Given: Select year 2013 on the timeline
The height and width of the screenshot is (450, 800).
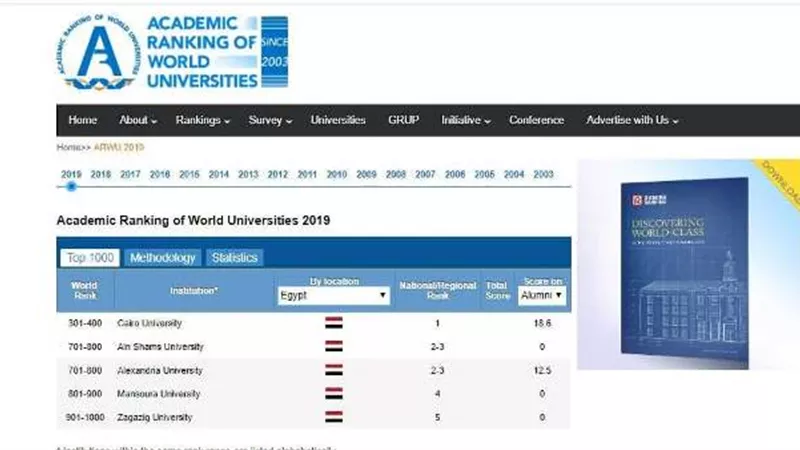Looking at the screenshot, I should 248,174.
